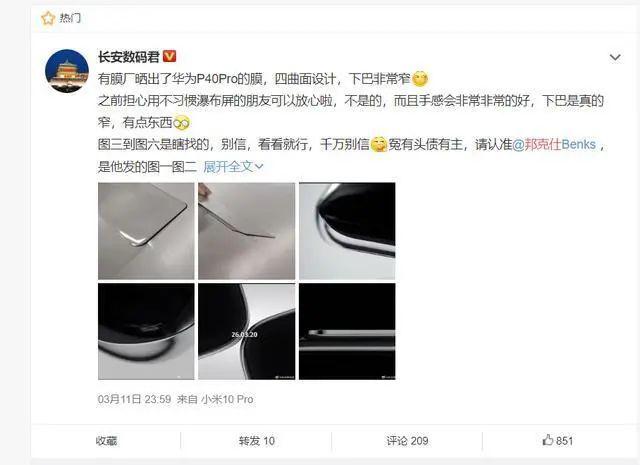Click the 热门 hot label

click(70, 18)
